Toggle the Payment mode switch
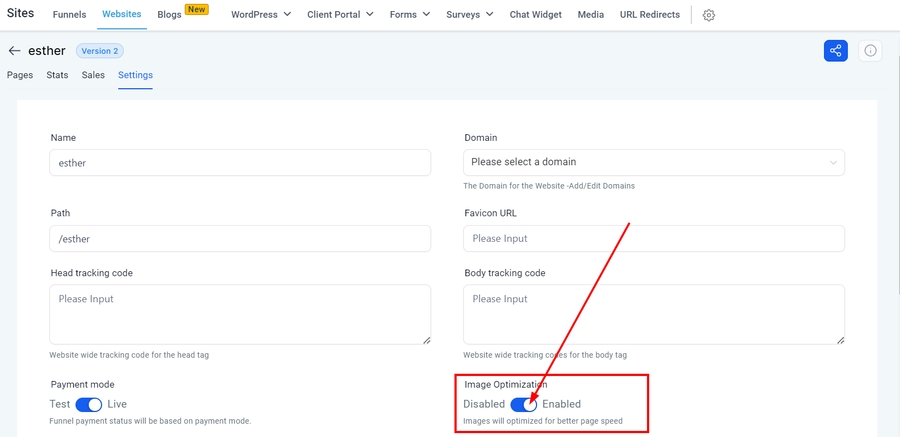 89,404
